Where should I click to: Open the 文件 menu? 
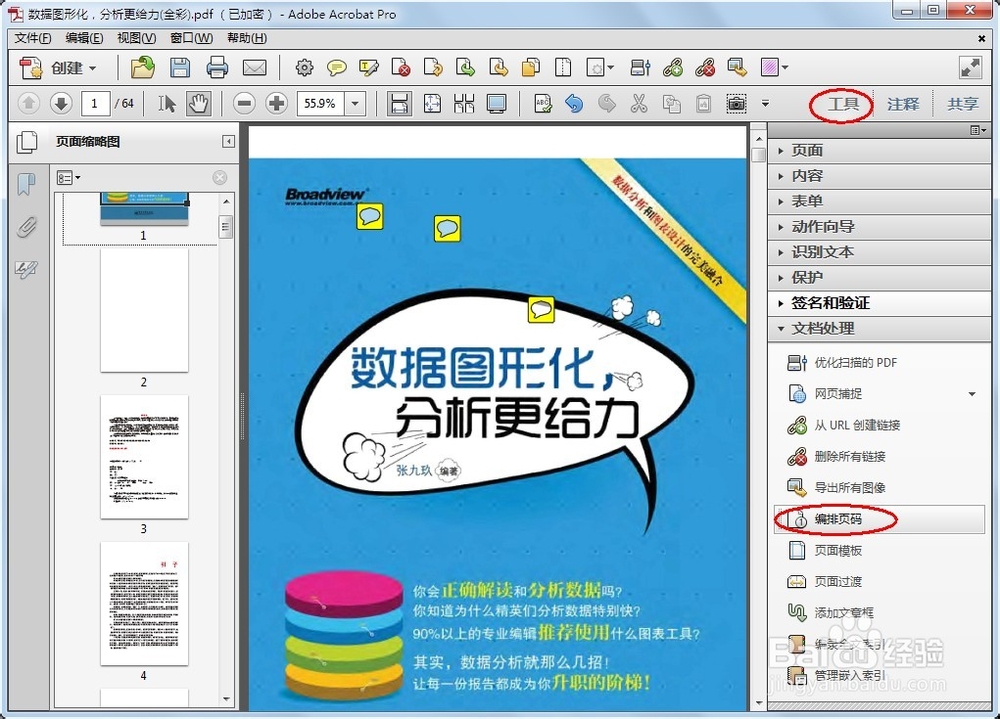click(33, 38)
